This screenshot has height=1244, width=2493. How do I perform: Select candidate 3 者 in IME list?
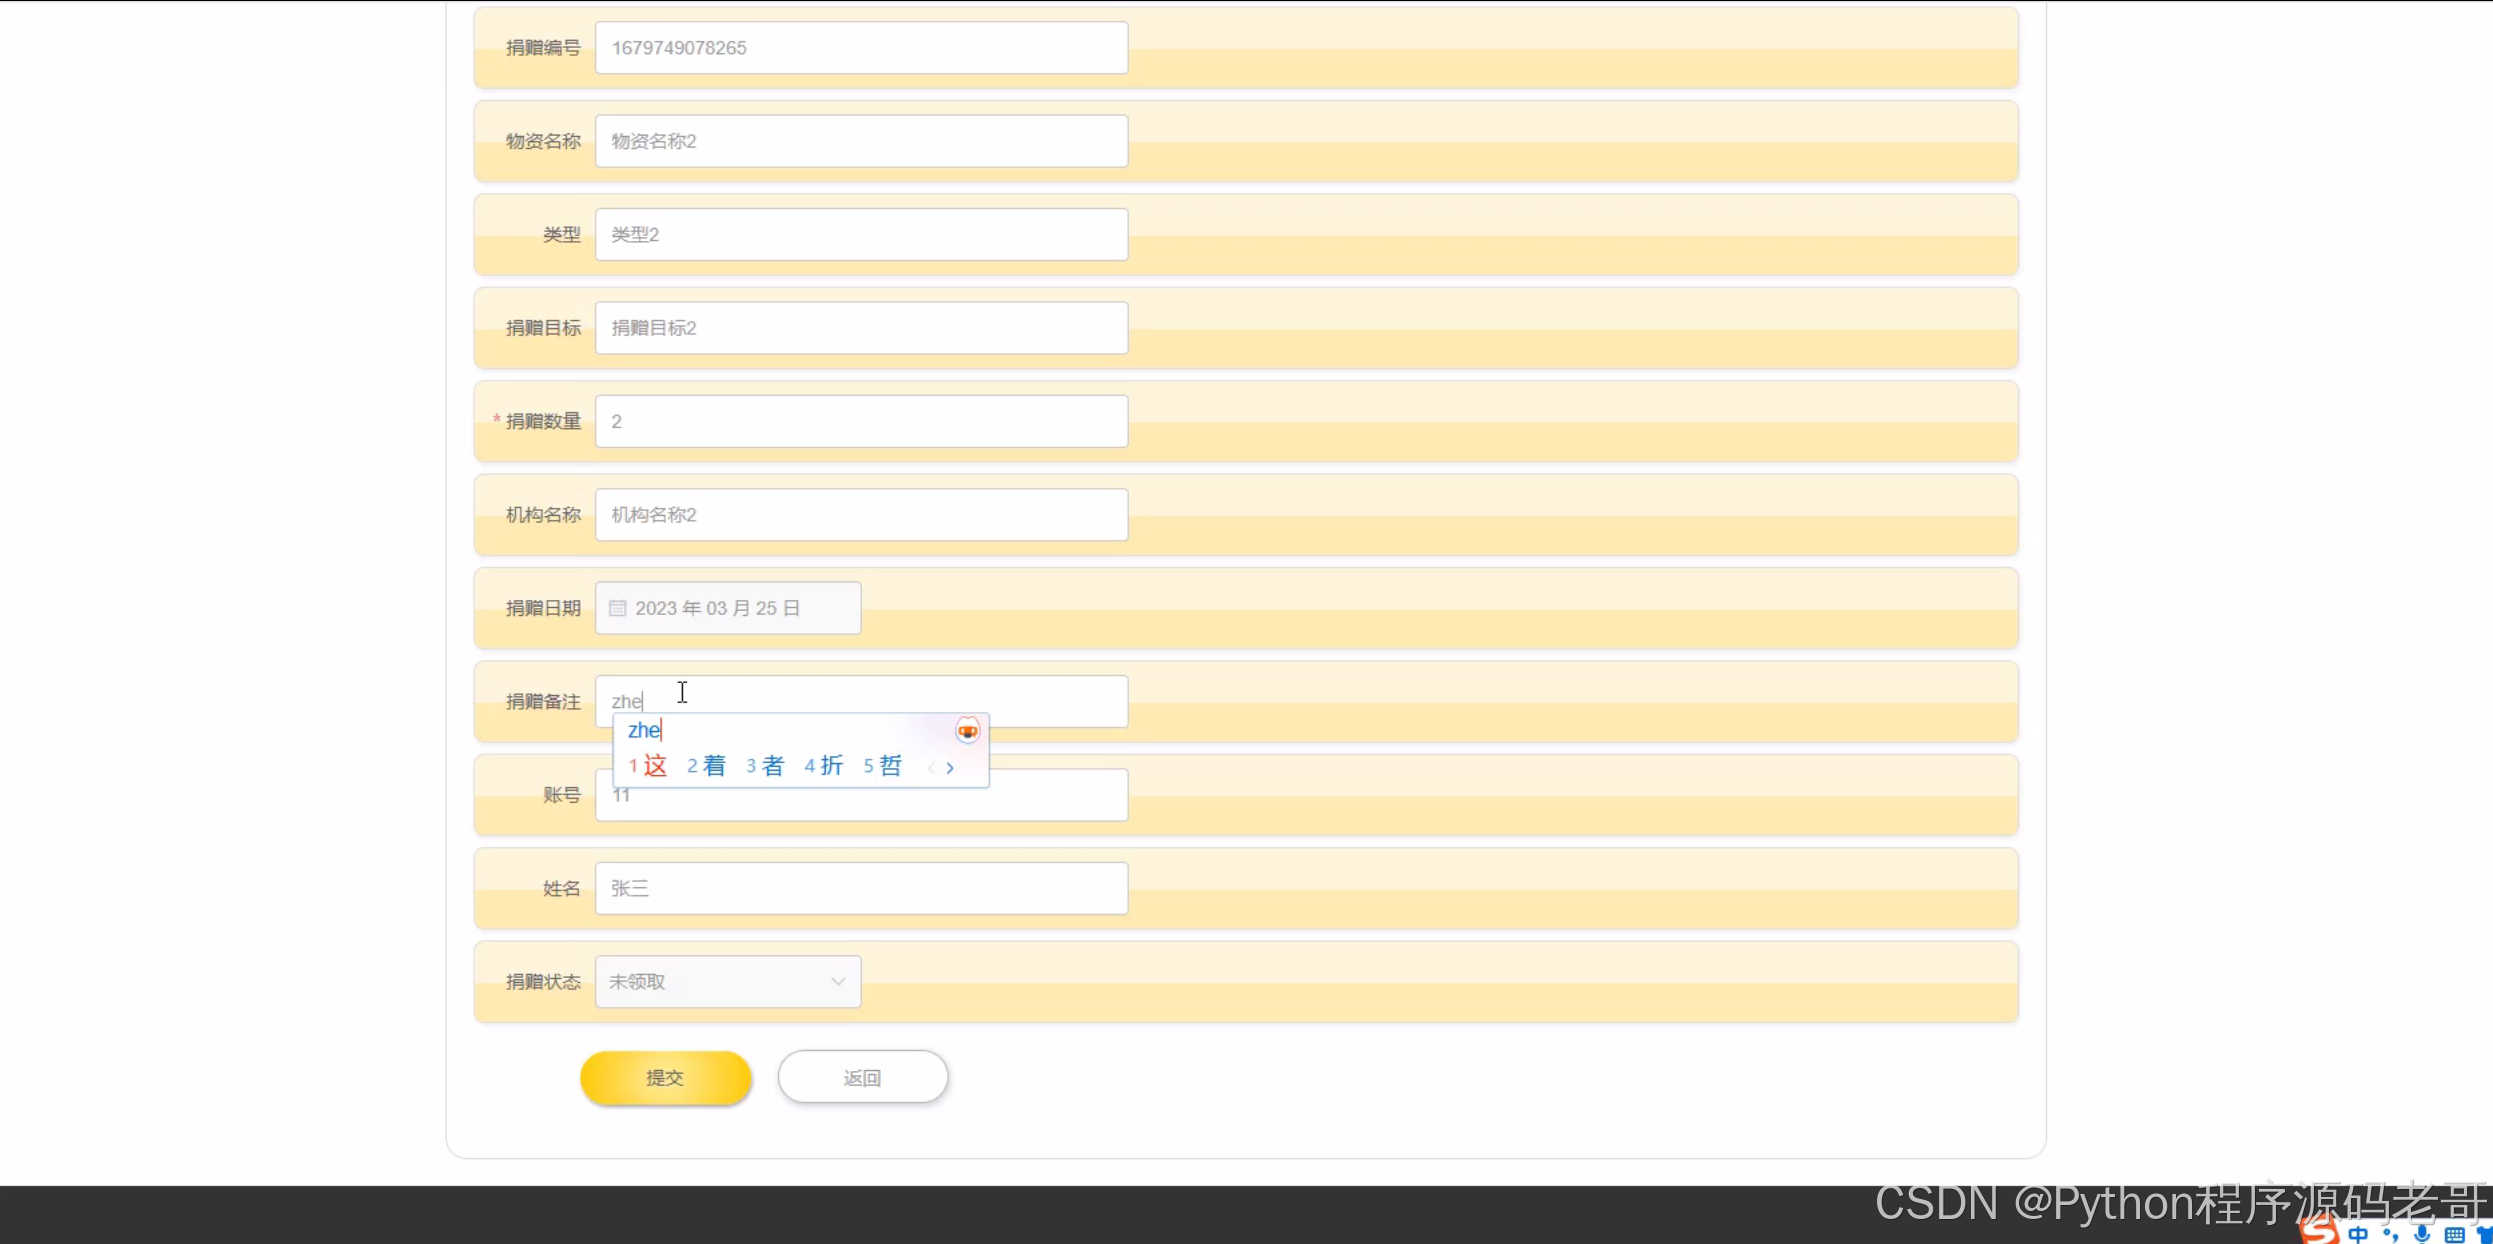765,766
